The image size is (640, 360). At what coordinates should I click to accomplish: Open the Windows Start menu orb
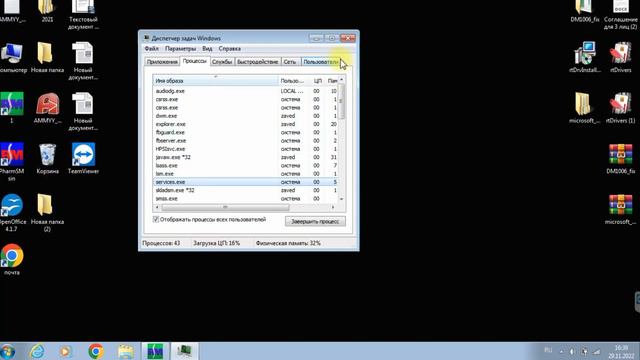pos(7,351)
